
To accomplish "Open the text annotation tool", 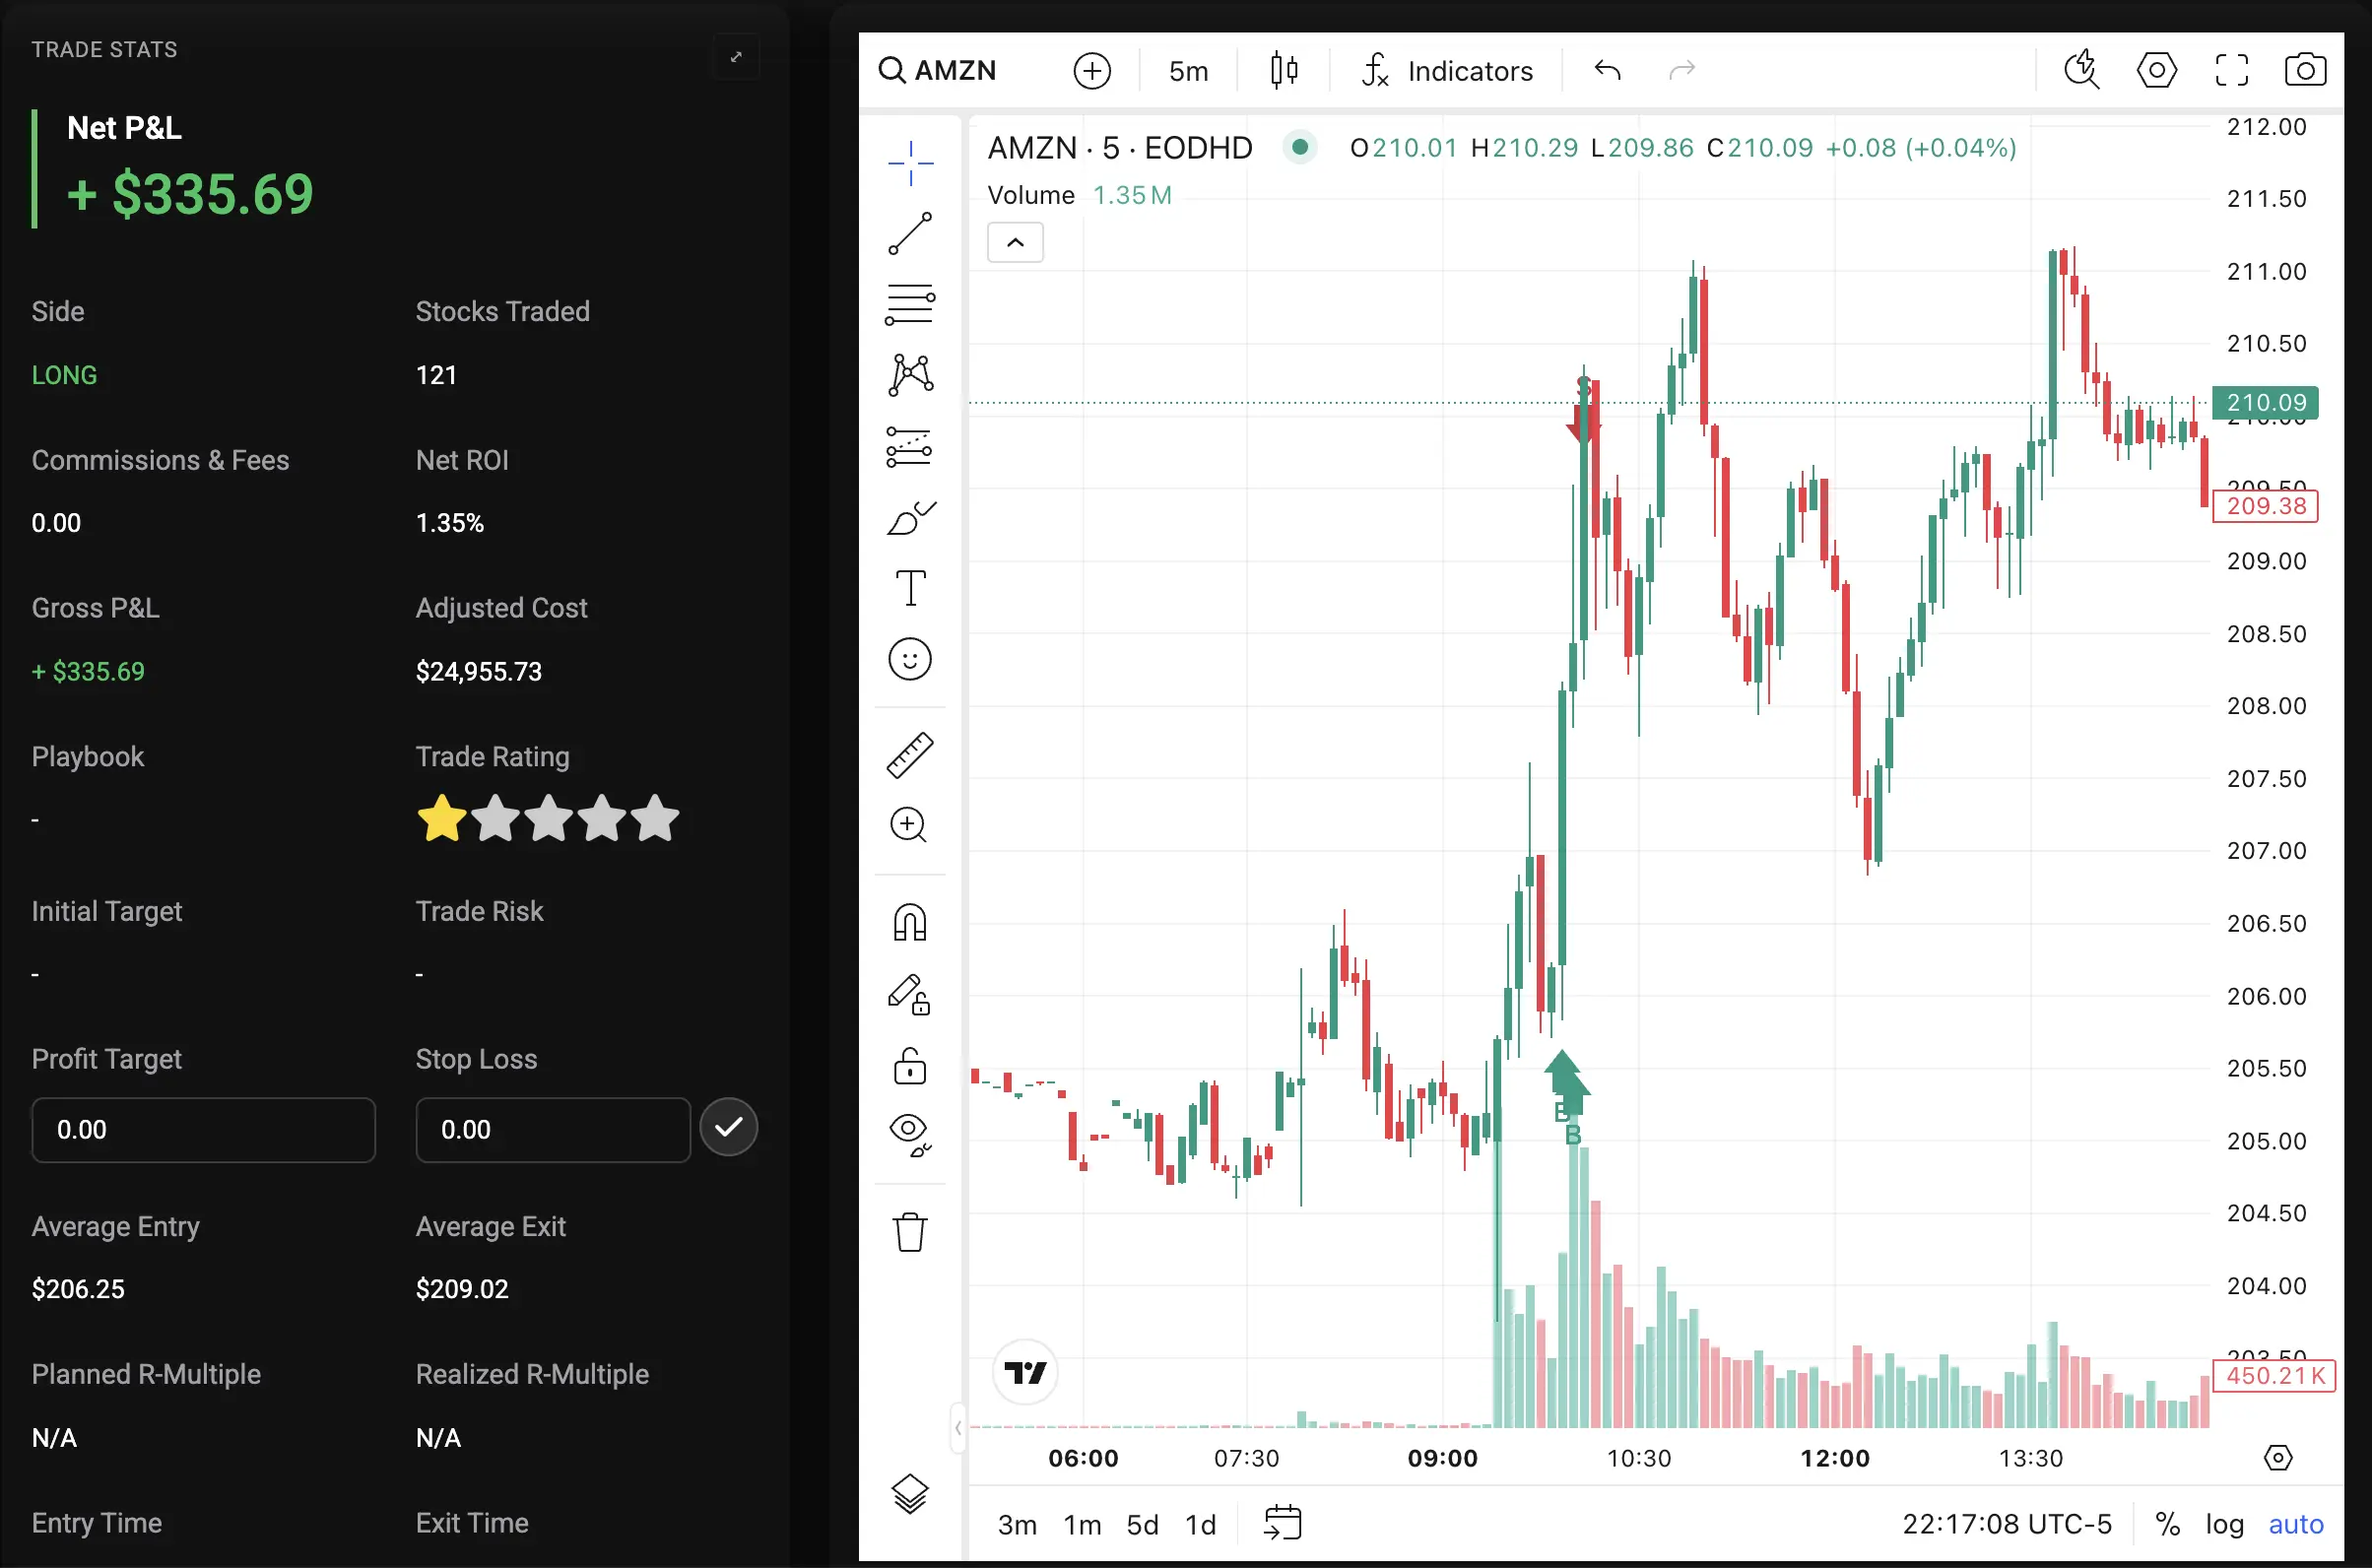I will tap(909, 589).
